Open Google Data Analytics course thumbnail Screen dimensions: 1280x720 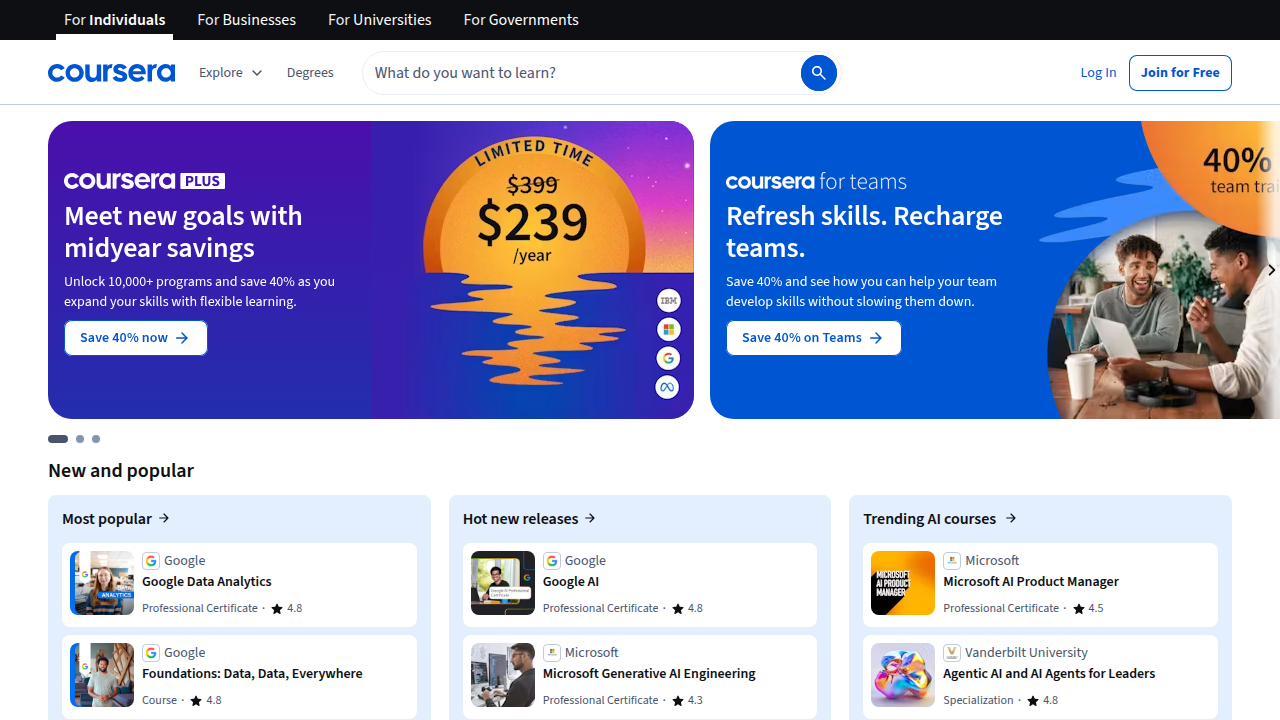(102, 583)
